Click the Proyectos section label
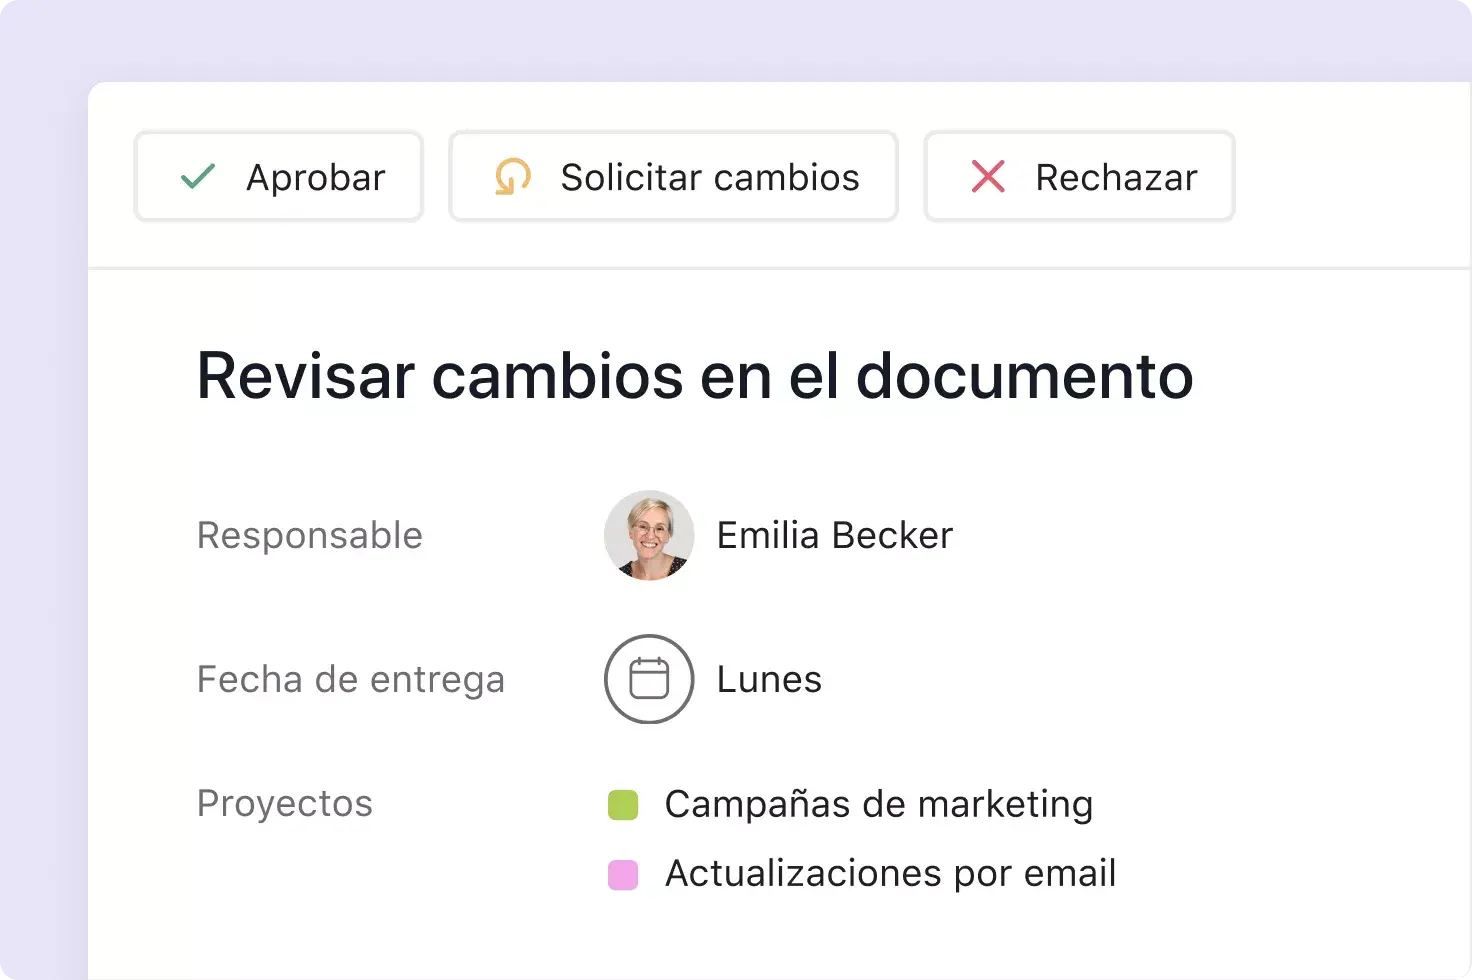 [285, 803]
